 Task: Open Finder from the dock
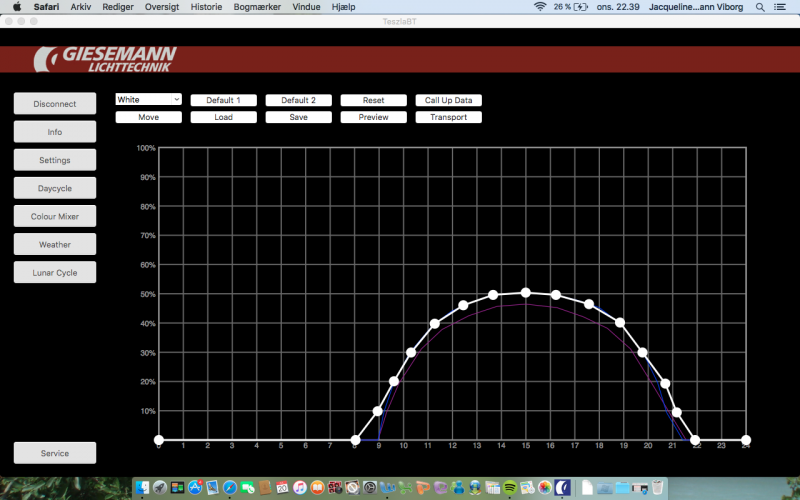(143, 488)
